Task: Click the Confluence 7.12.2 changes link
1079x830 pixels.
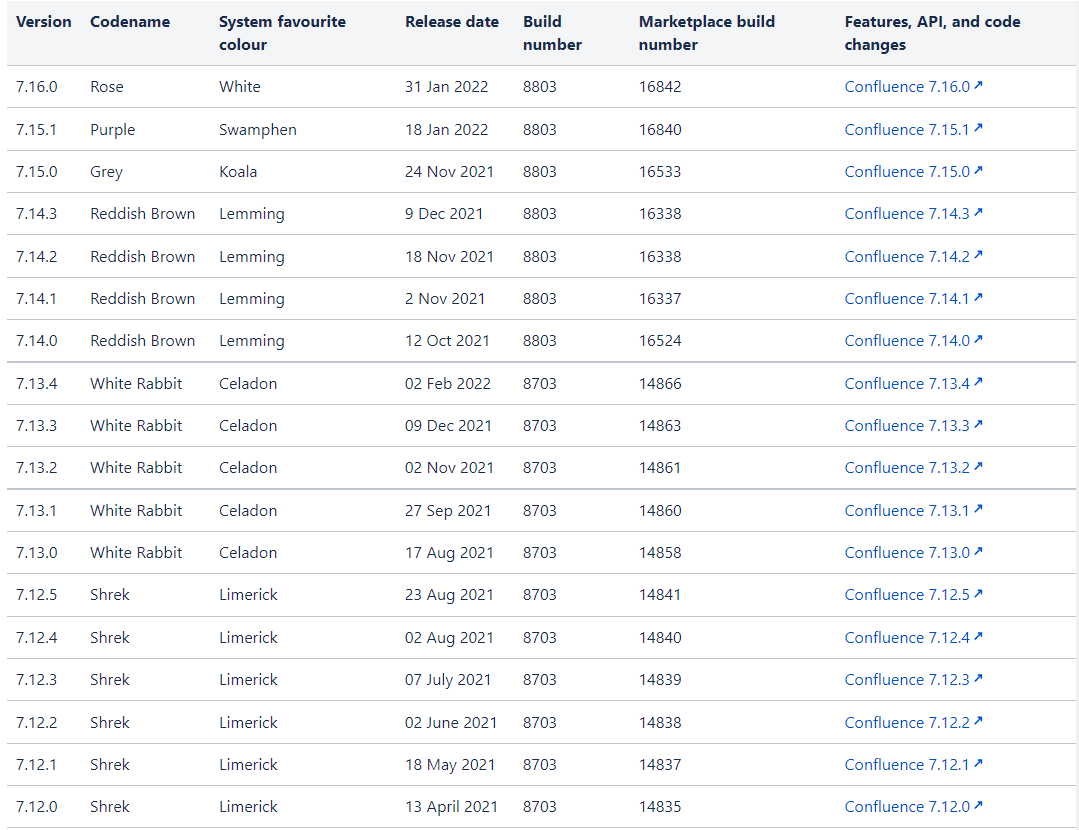Action: [x=906, y=722]
